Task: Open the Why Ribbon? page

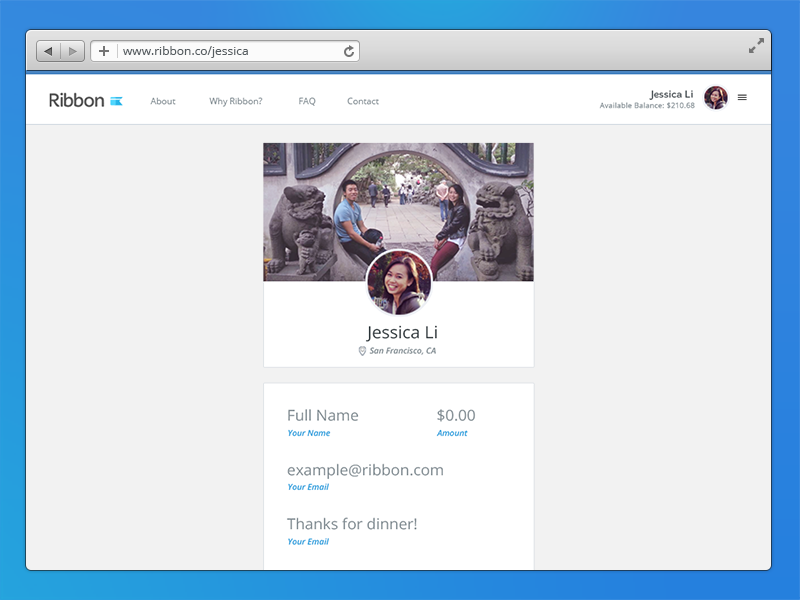Action: [x=236, y=101]
